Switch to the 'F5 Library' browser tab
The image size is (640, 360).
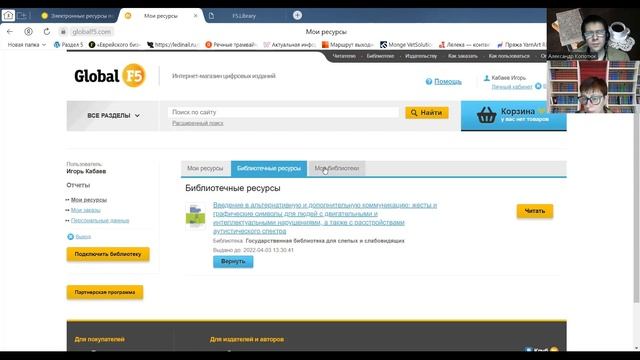coord(244,16)
